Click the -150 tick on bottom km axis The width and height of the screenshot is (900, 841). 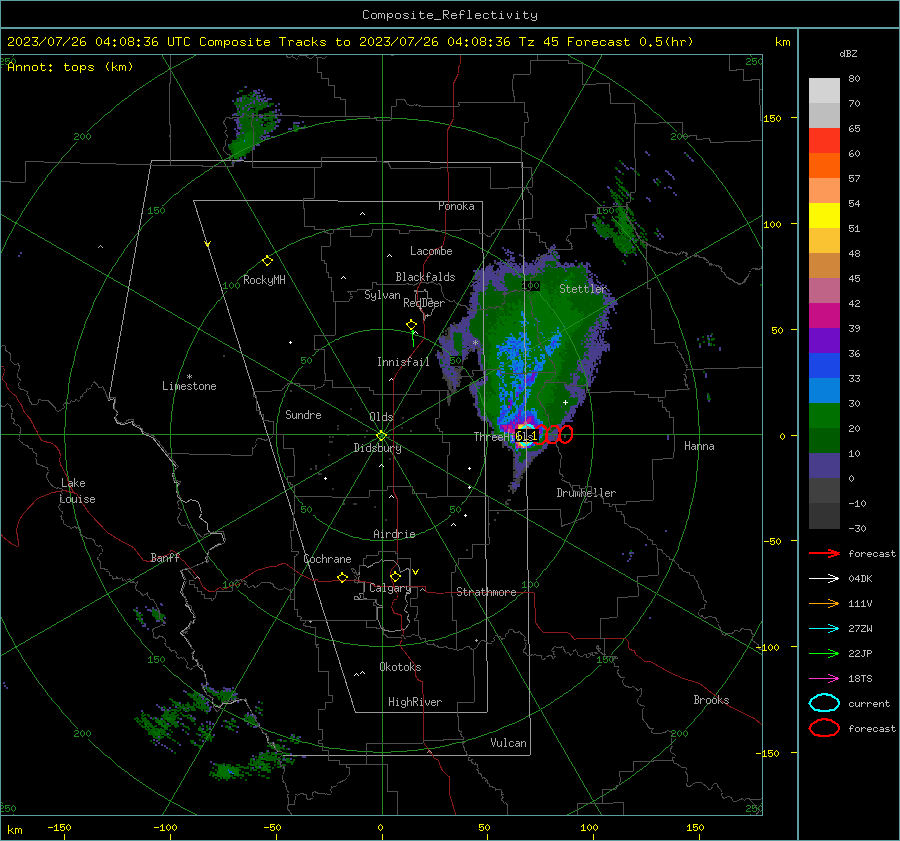click(59, 827)
